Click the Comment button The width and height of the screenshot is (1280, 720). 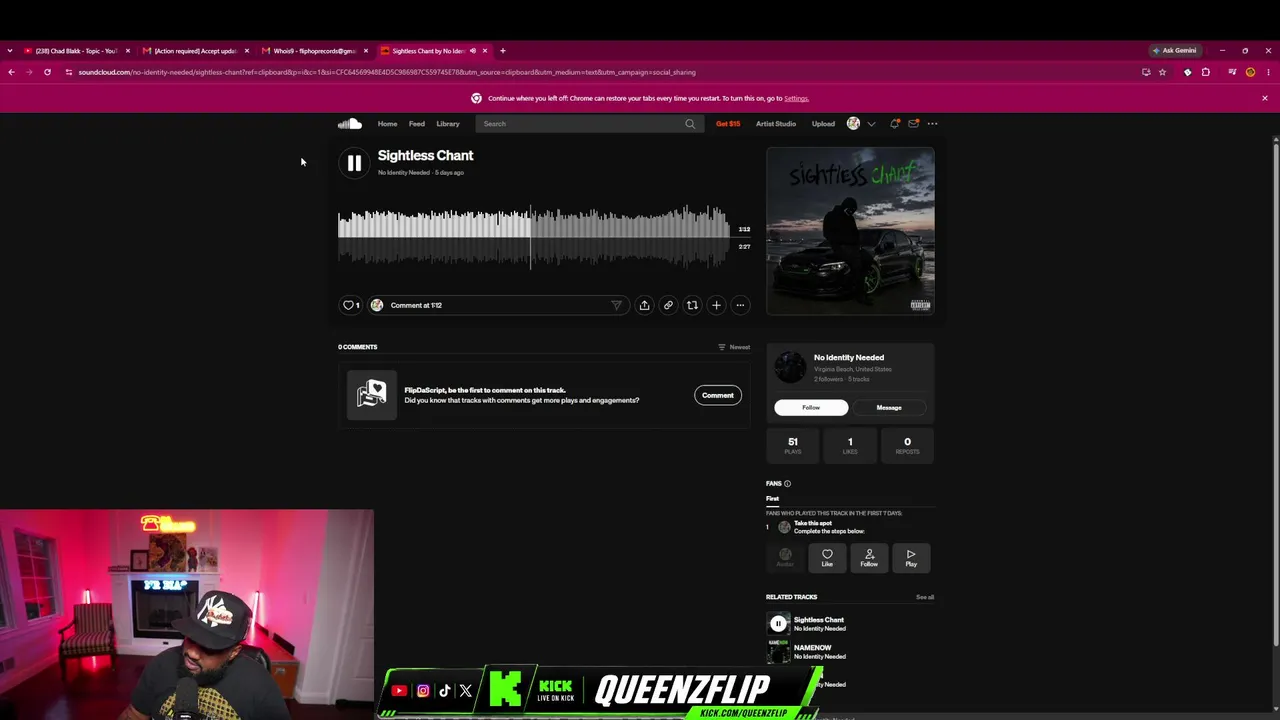[x=717, y=395]
